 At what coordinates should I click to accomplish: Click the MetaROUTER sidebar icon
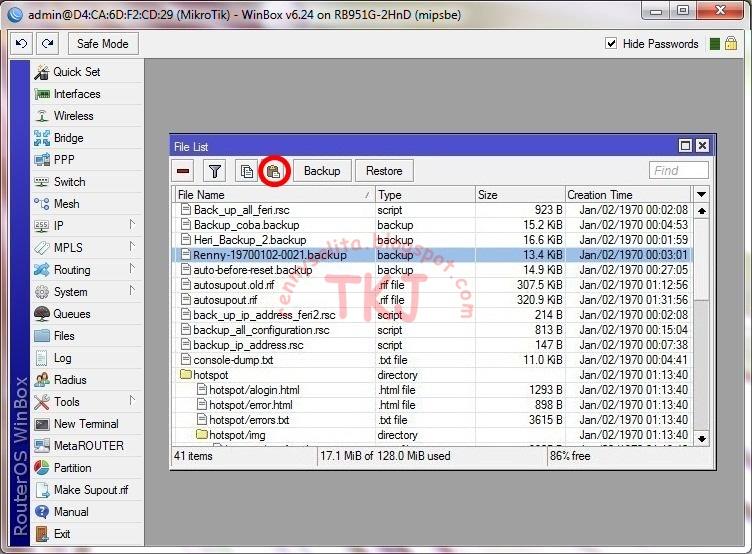(x=42, y=446)
